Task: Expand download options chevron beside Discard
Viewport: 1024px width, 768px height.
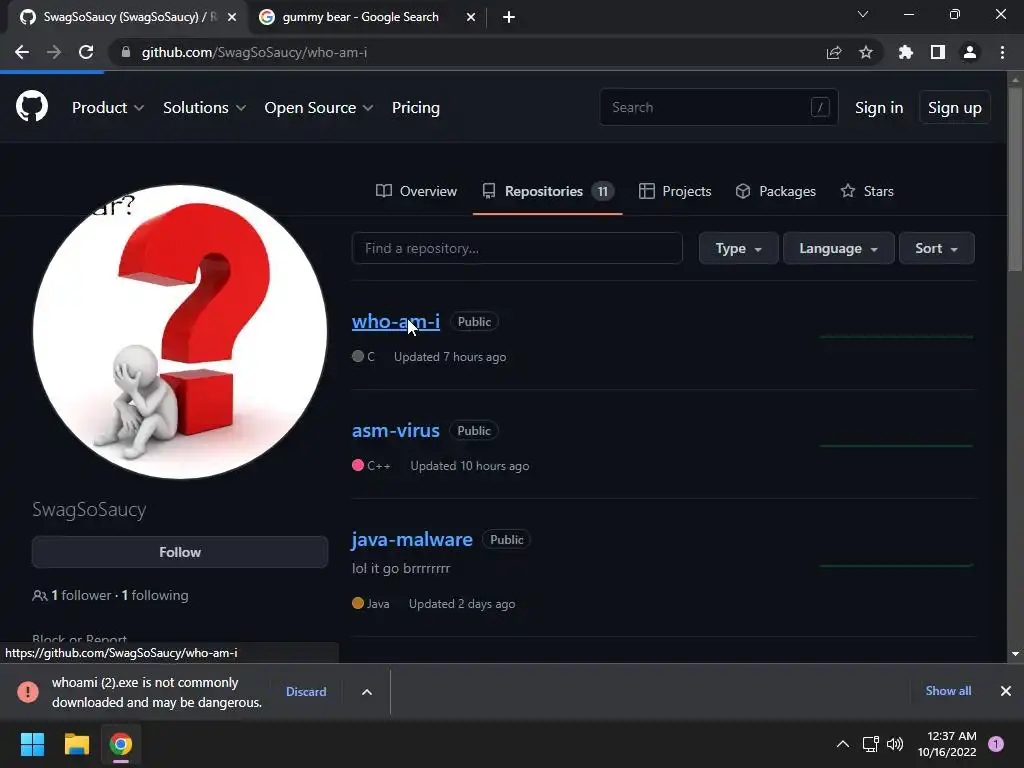Action: (x=367, y=692)
